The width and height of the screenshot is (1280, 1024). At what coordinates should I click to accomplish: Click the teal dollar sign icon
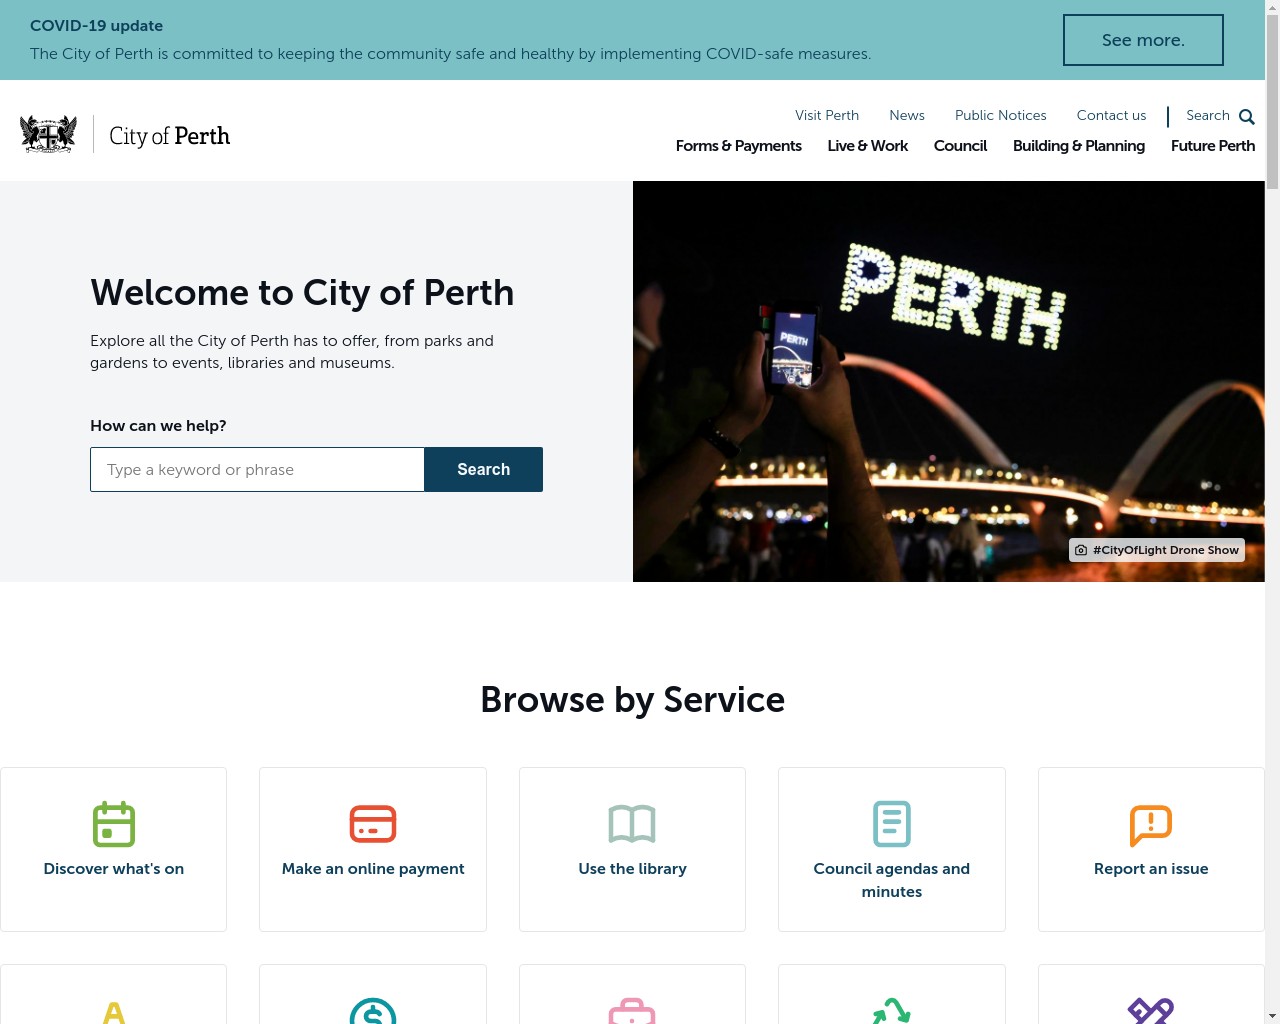[x=373, y=1011]
